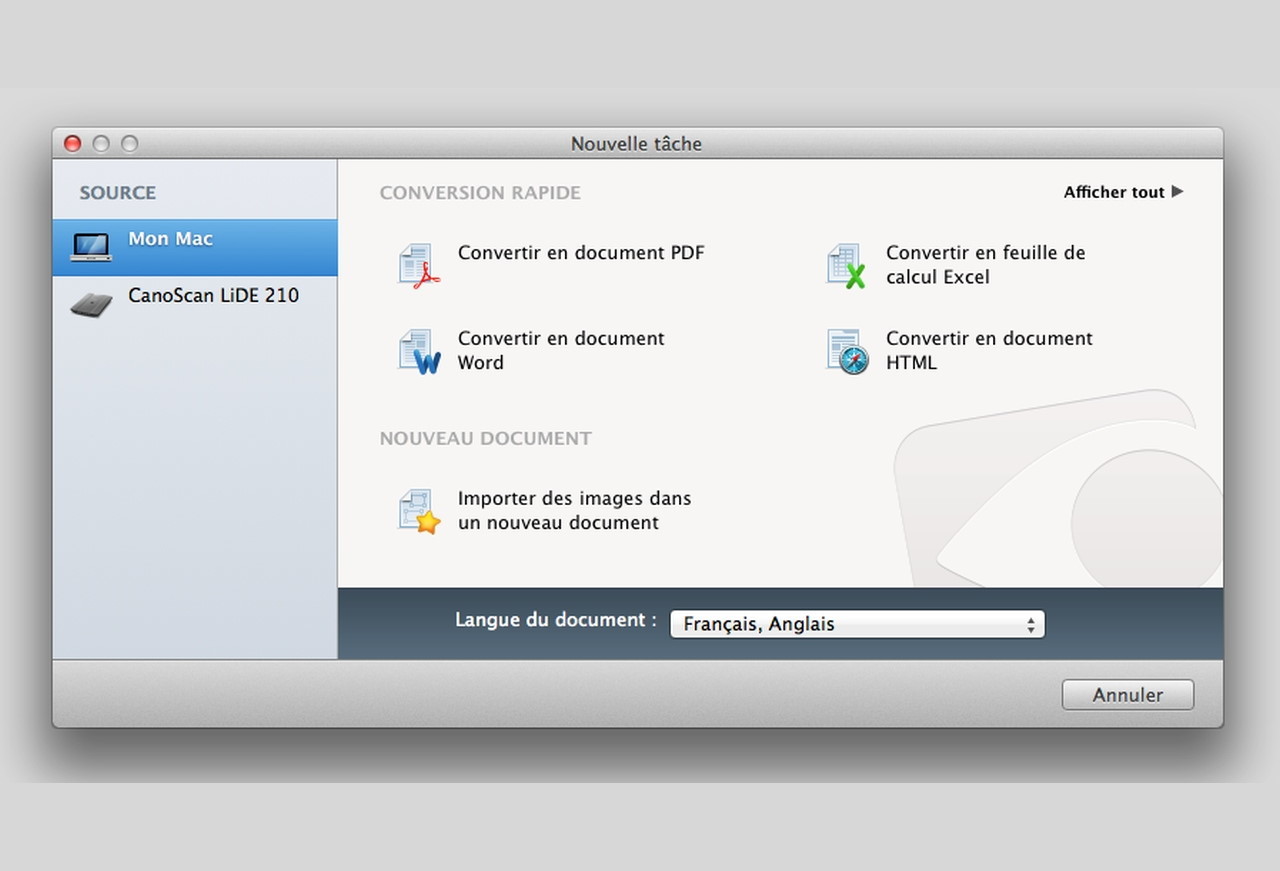1280x871 pixels.
Task: Expand the triangle next to Afficher tout
Action: (1177, 191)
